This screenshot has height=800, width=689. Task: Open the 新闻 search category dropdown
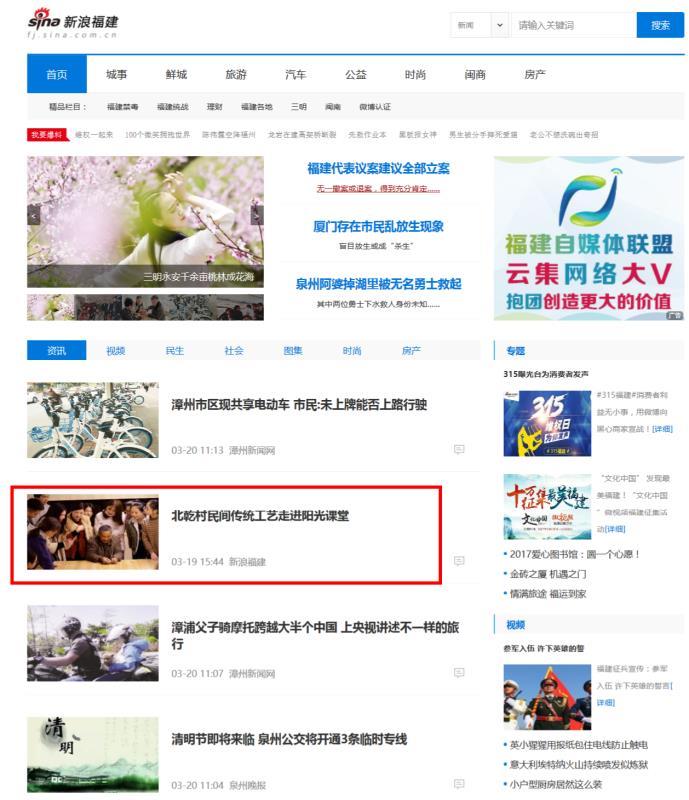click(x=480, y=25)
